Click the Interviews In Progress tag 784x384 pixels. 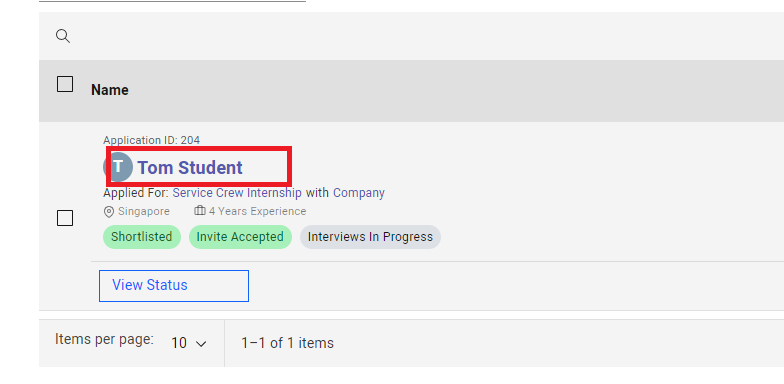point(370,237)
